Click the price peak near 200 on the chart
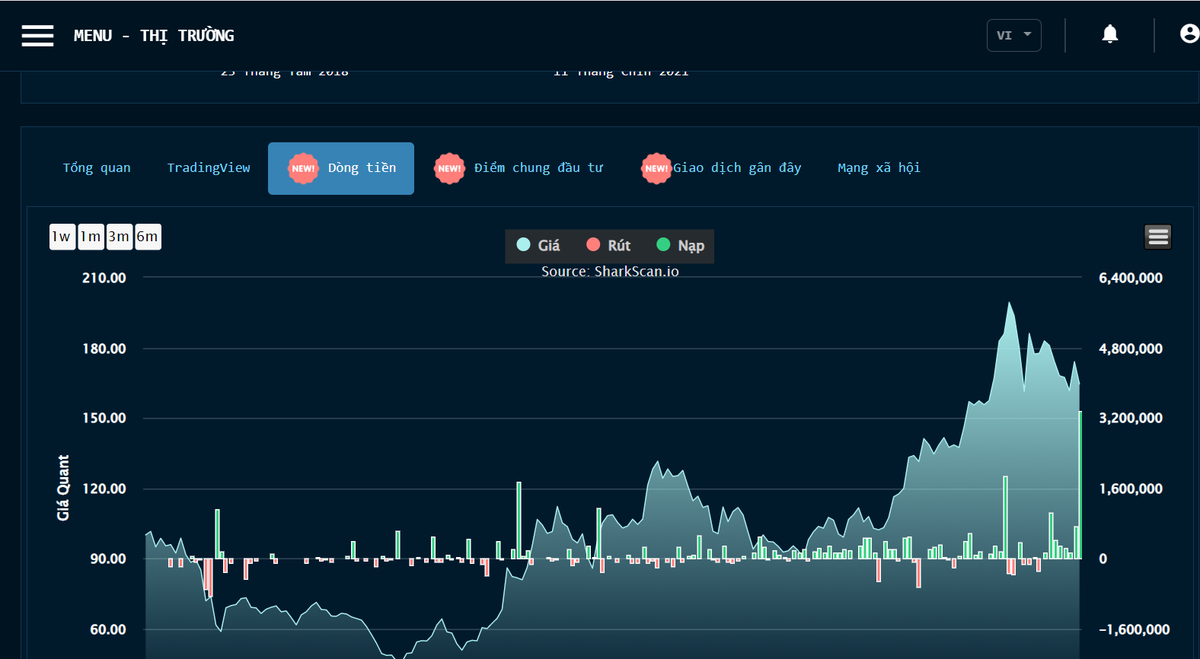This screenshot has width=1200, height=659. [x=1009, y=303]
